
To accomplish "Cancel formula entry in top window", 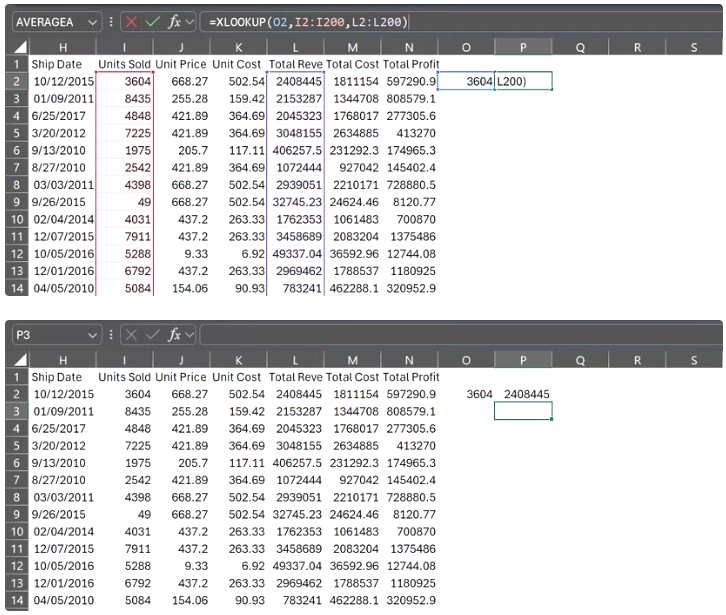I will tap(131, 22).
